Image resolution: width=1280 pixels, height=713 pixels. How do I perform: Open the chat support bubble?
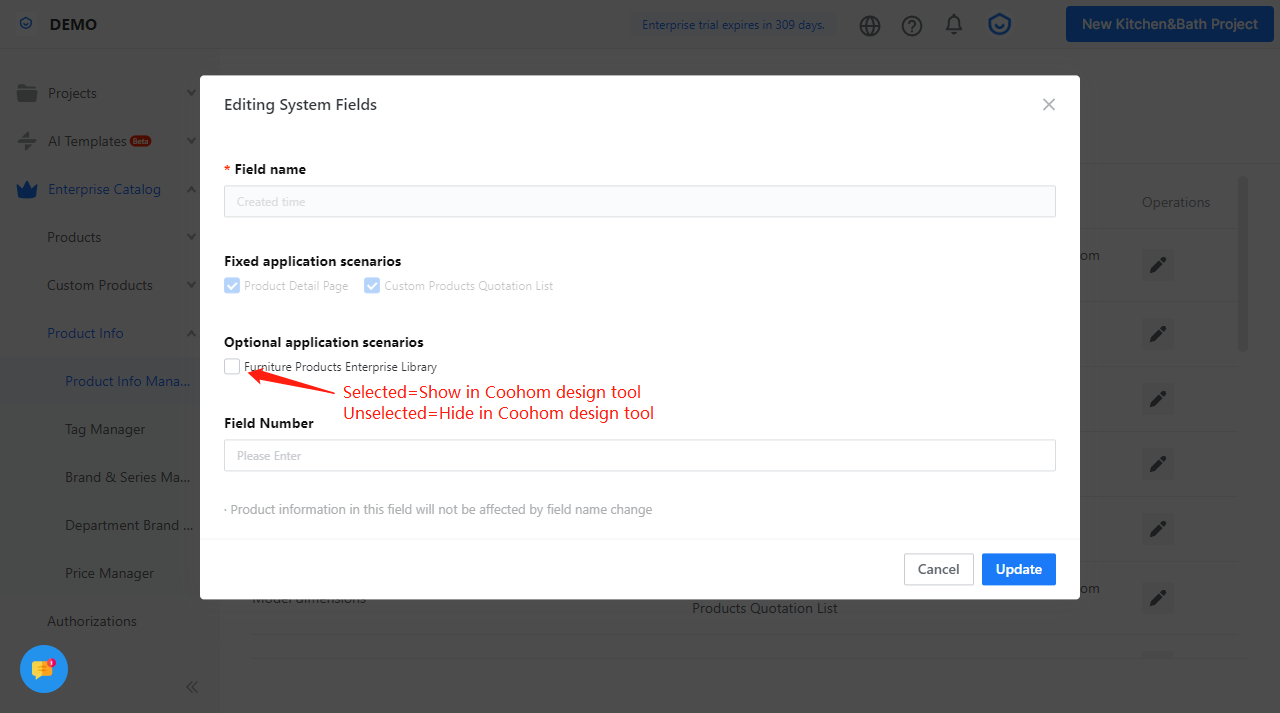(44, 669)
